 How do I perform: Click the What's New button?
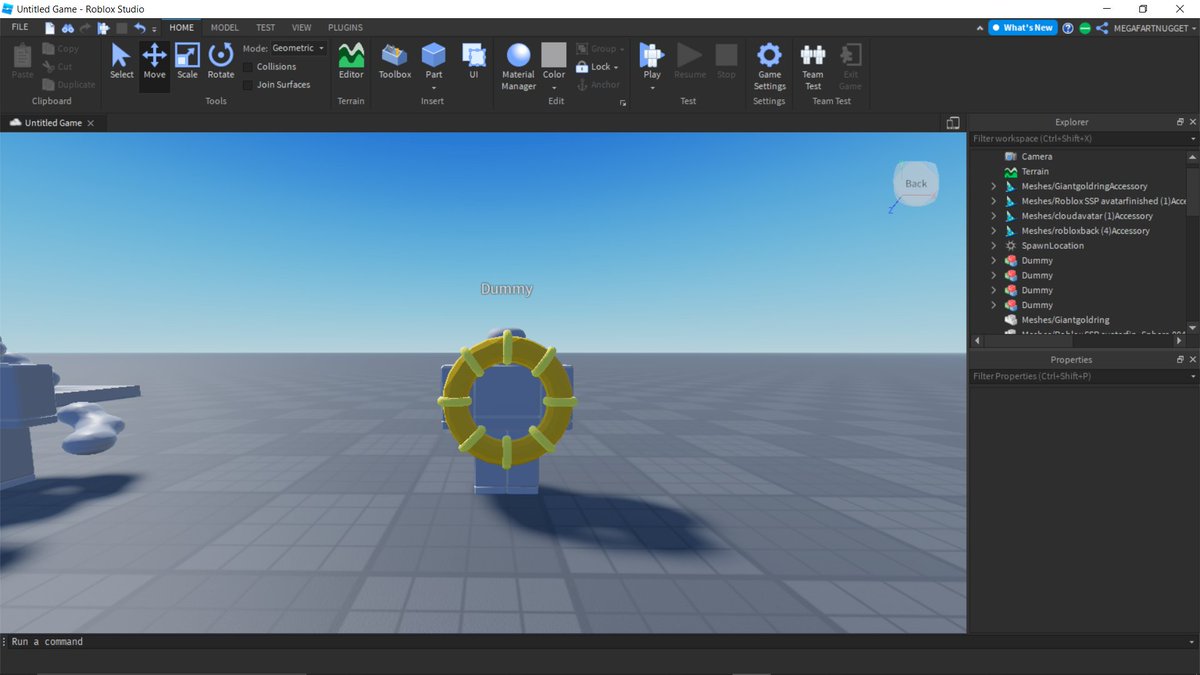1022,28
